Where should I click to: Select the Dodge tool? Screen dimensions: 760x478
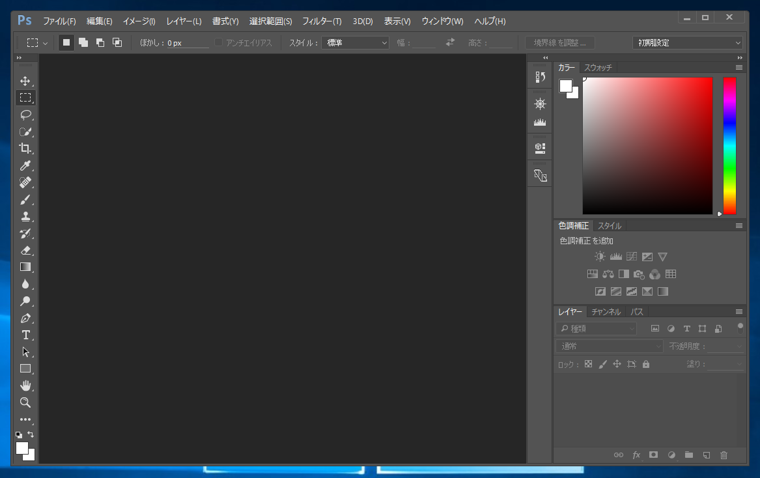[25, 301]
